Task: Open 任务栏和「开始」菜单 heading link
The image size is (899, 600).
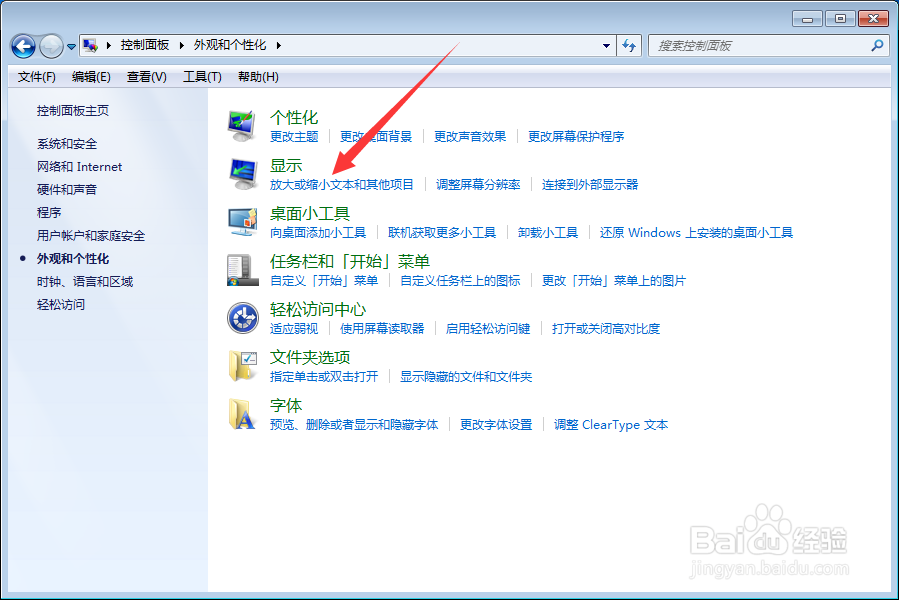Action: tap(350, 262)
